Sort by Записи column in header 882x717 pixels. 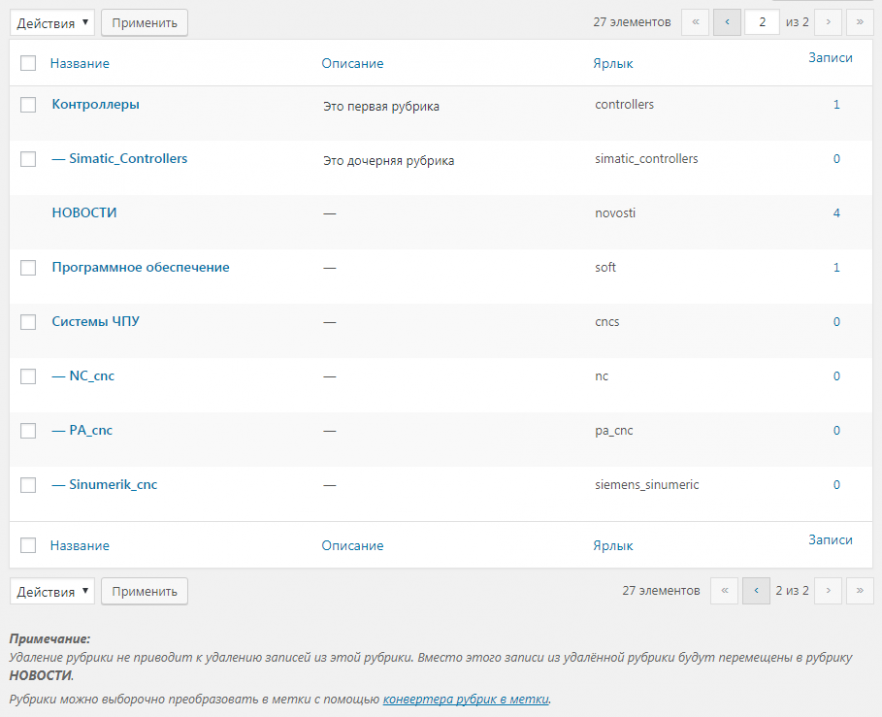click(830, 58)
